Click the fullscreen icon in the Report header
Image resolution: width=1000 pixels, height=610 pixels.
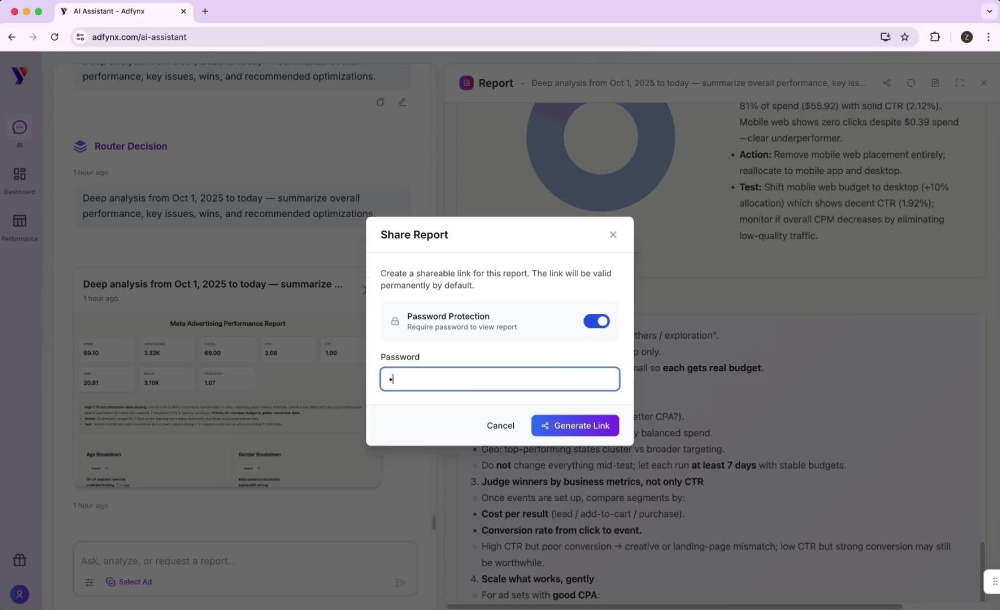coord(959,83)
